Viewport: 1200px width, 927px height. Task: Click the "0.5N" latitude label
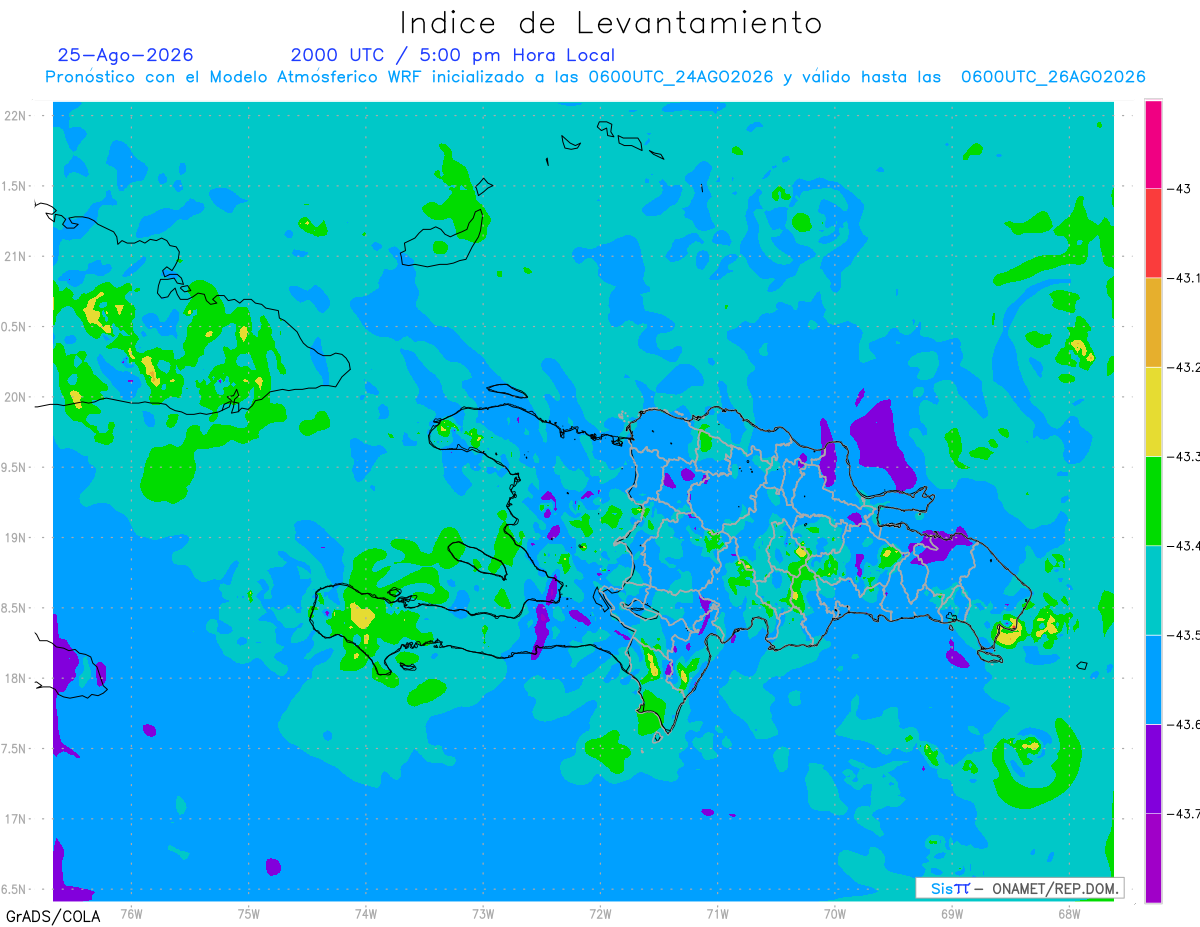[13, 327]
